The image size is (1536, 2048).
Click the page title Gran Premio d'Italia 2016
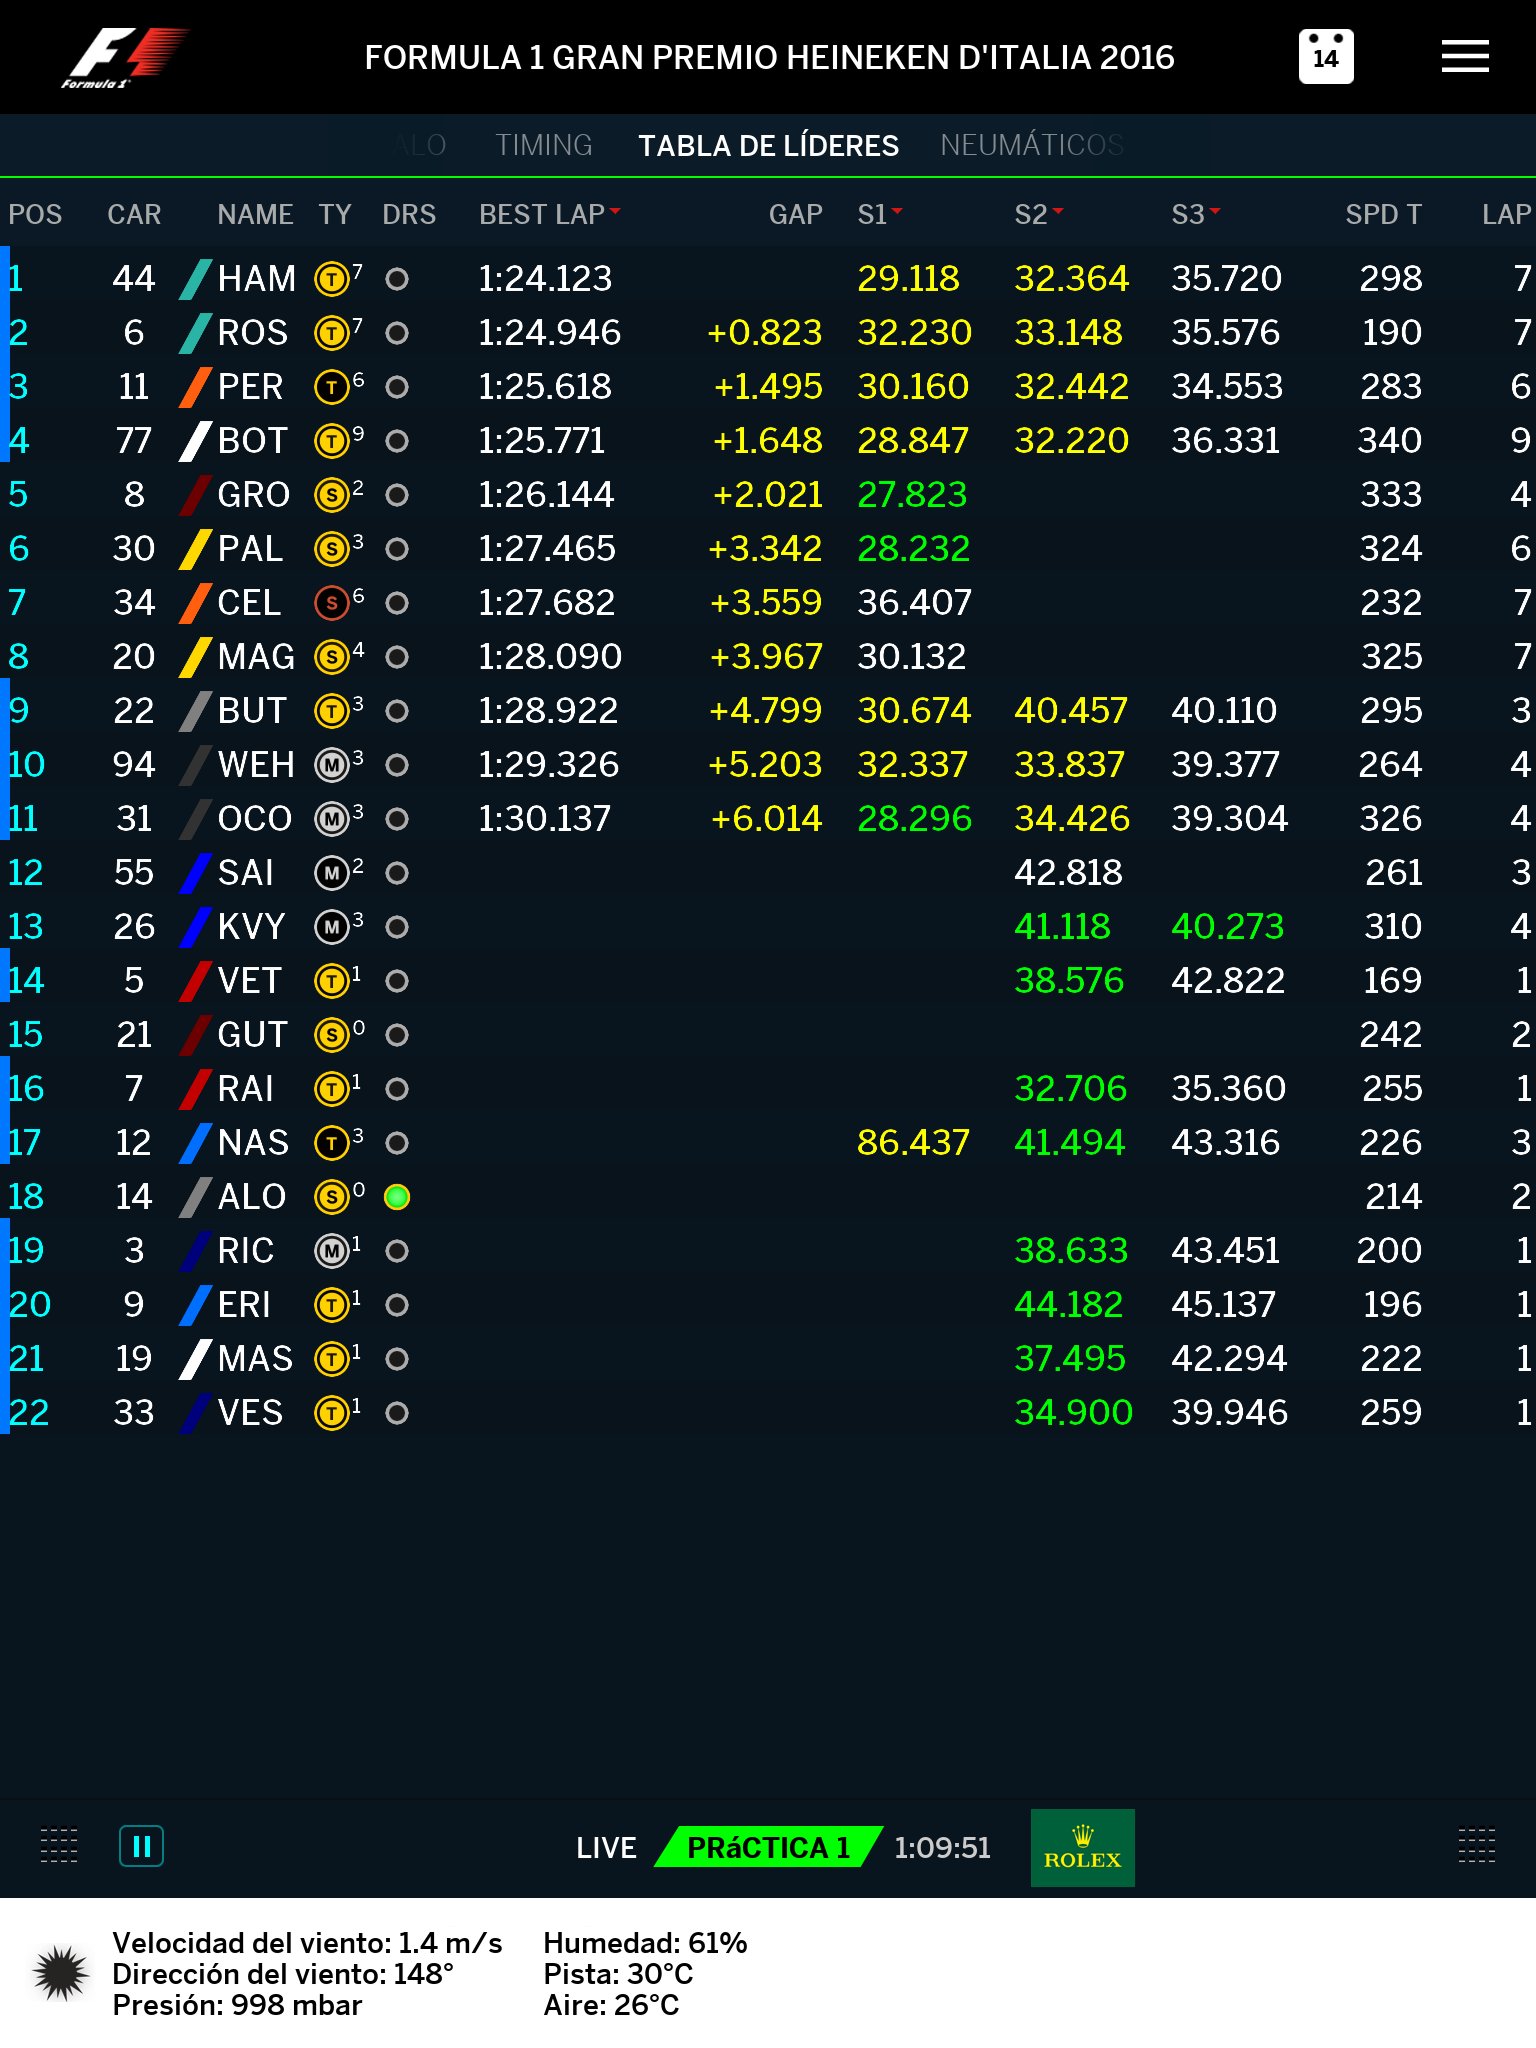point(769,57)
